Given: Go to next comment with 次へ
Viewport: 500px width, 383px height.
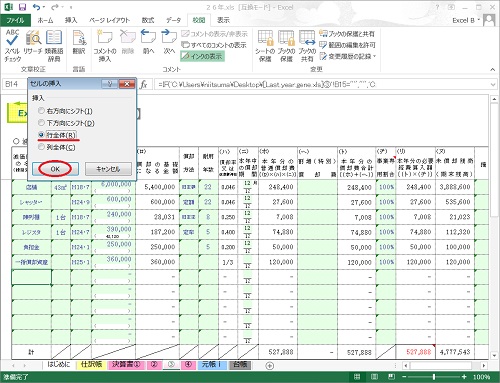Looking at the screenshot, I should coord(169,42).
